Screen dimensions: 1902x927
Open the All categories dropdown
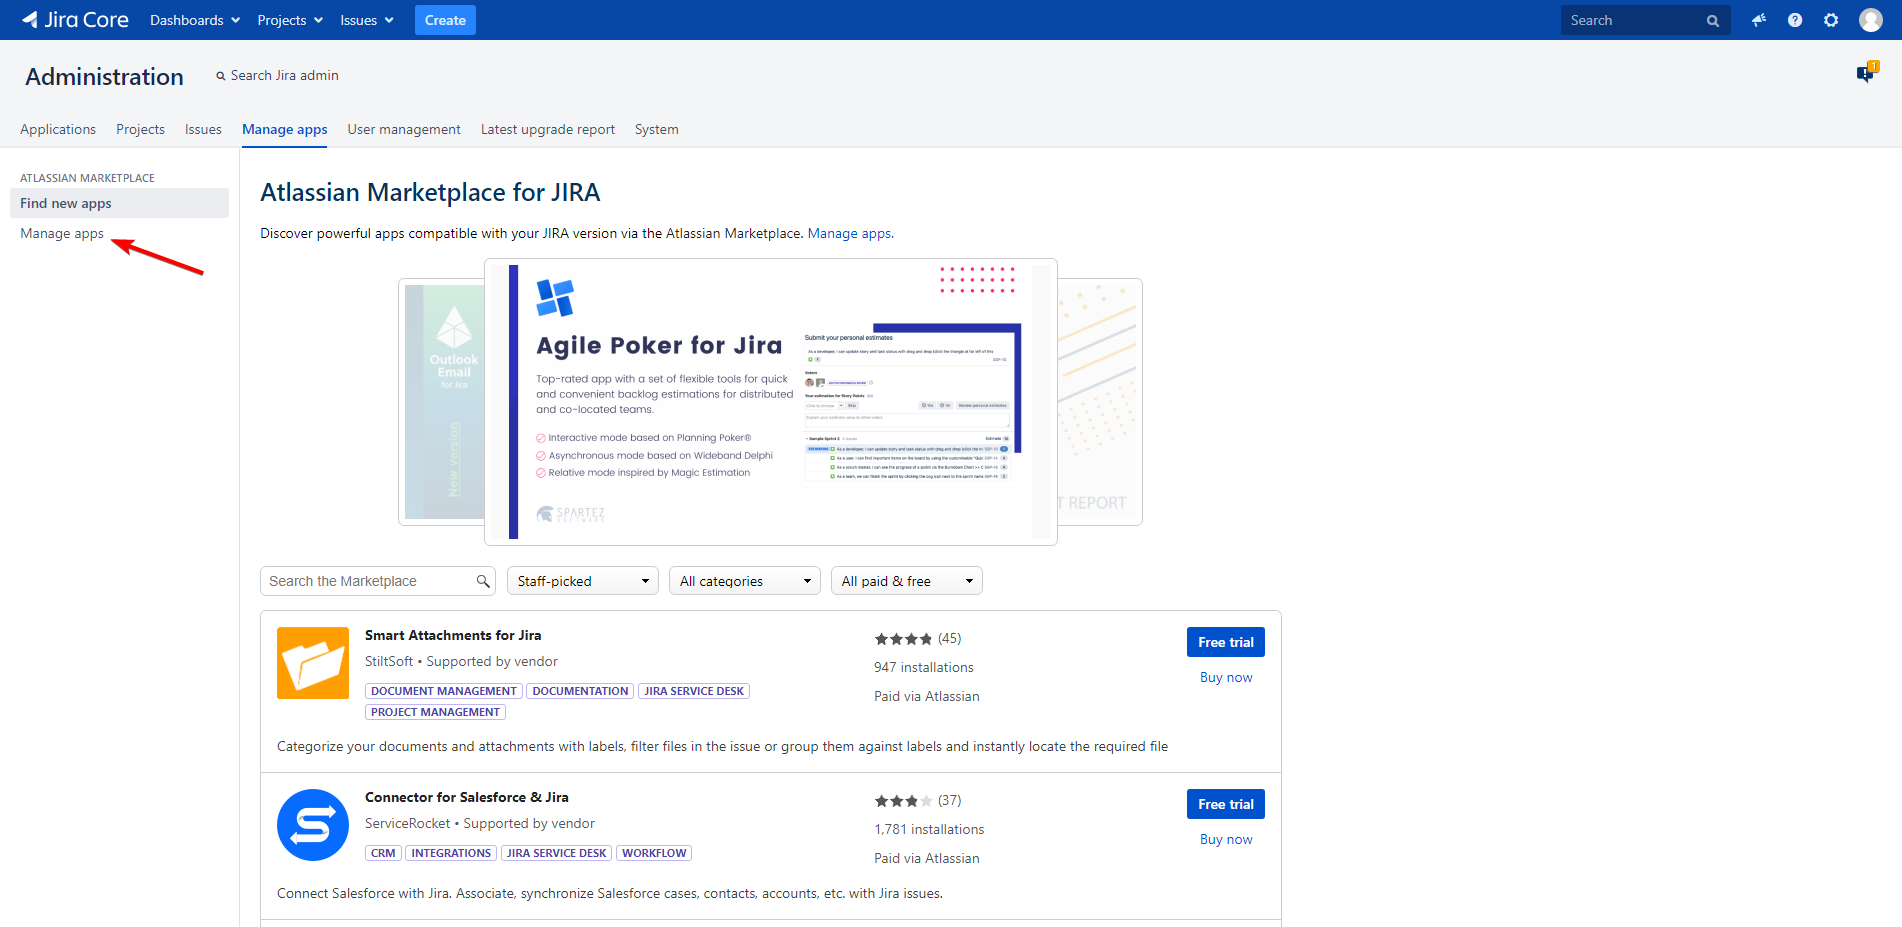pos(744,581)
